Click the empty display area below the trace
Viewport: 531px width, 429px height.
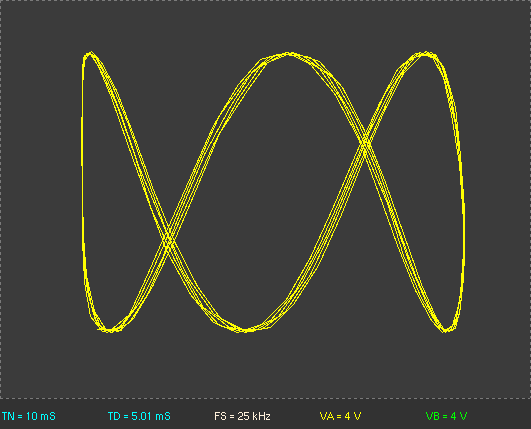(x=266, y=366)
